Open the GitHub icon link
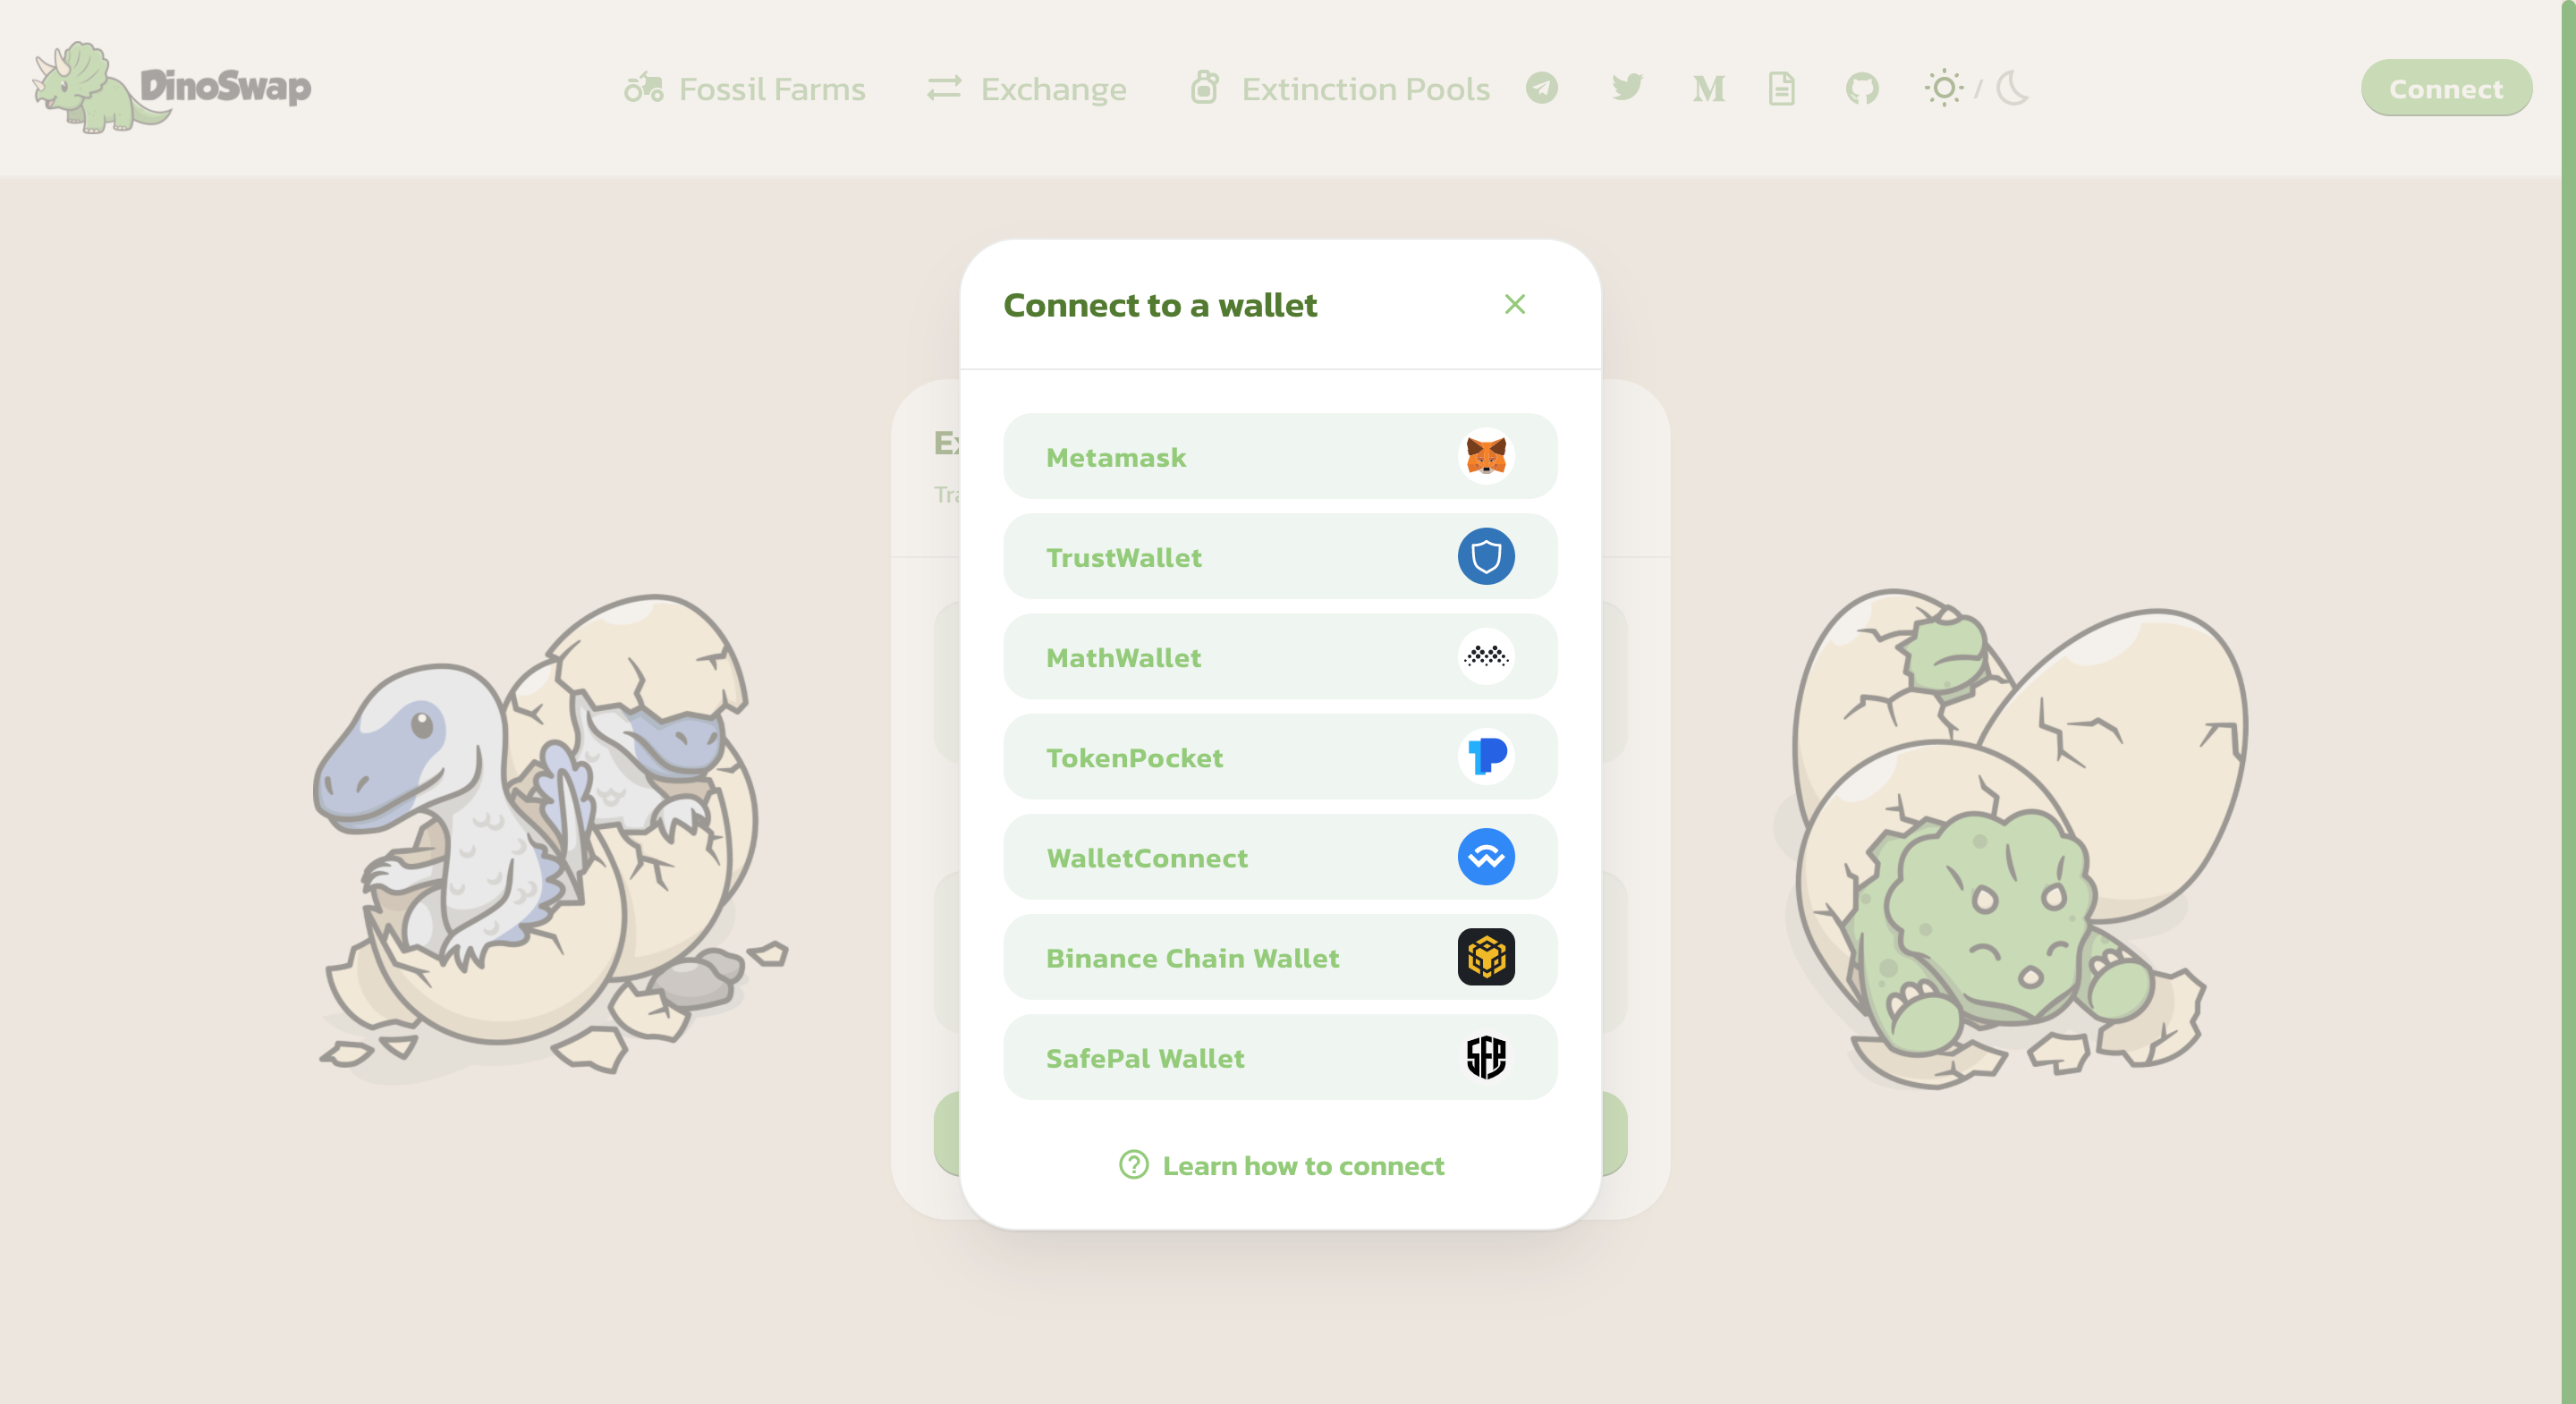2576x1404 pixels. pyautogui.click(x=1861, y=88)
